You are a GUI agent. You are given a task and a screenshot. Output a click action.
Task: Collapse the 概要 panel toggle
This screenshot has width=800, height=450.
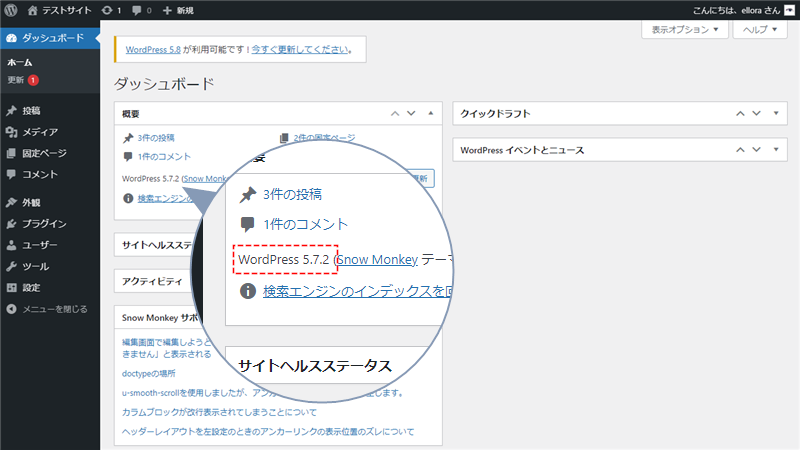pyautogui.click(x=431, y=113)
